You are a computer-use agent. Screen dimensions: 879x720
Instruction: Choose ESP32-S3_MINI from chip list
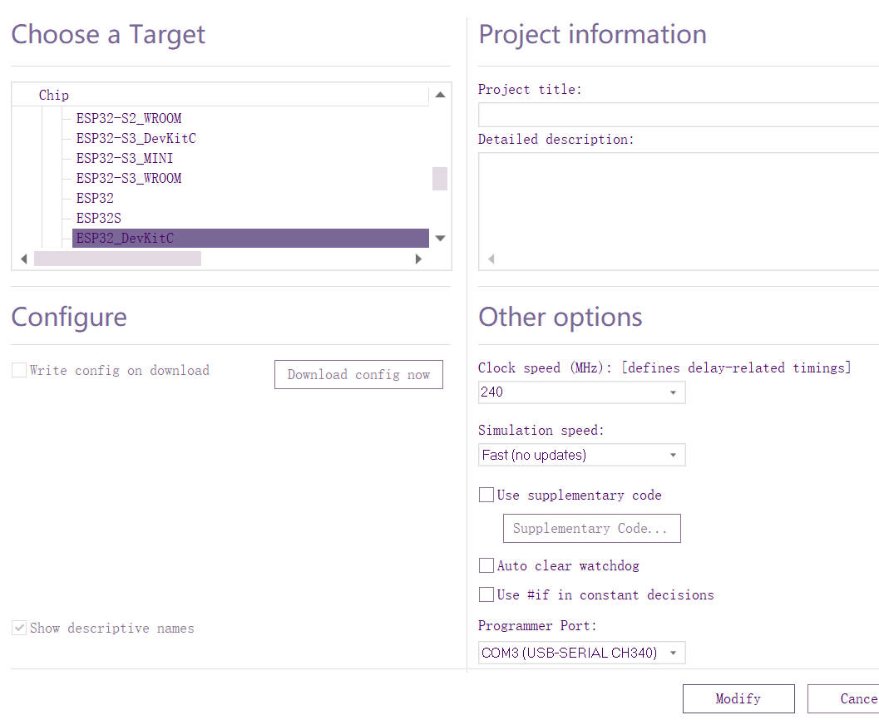tap(125, 158)
